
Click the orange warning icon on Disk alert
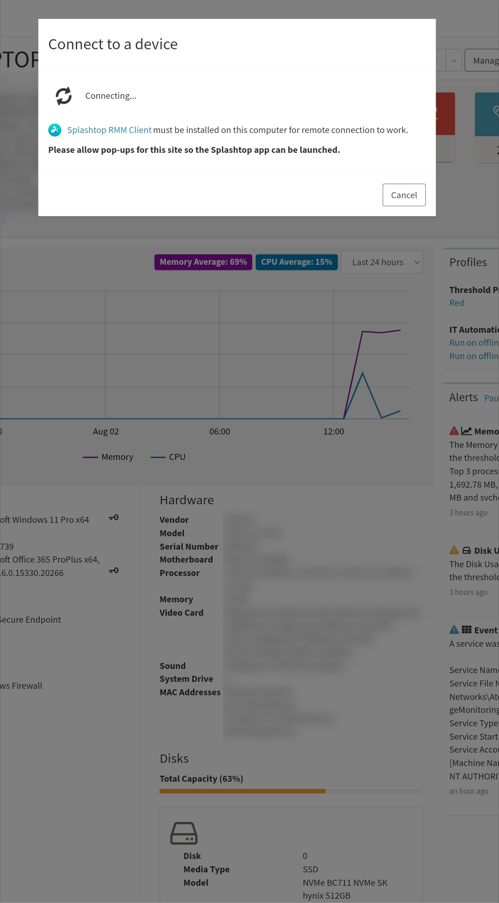(454, 550)
